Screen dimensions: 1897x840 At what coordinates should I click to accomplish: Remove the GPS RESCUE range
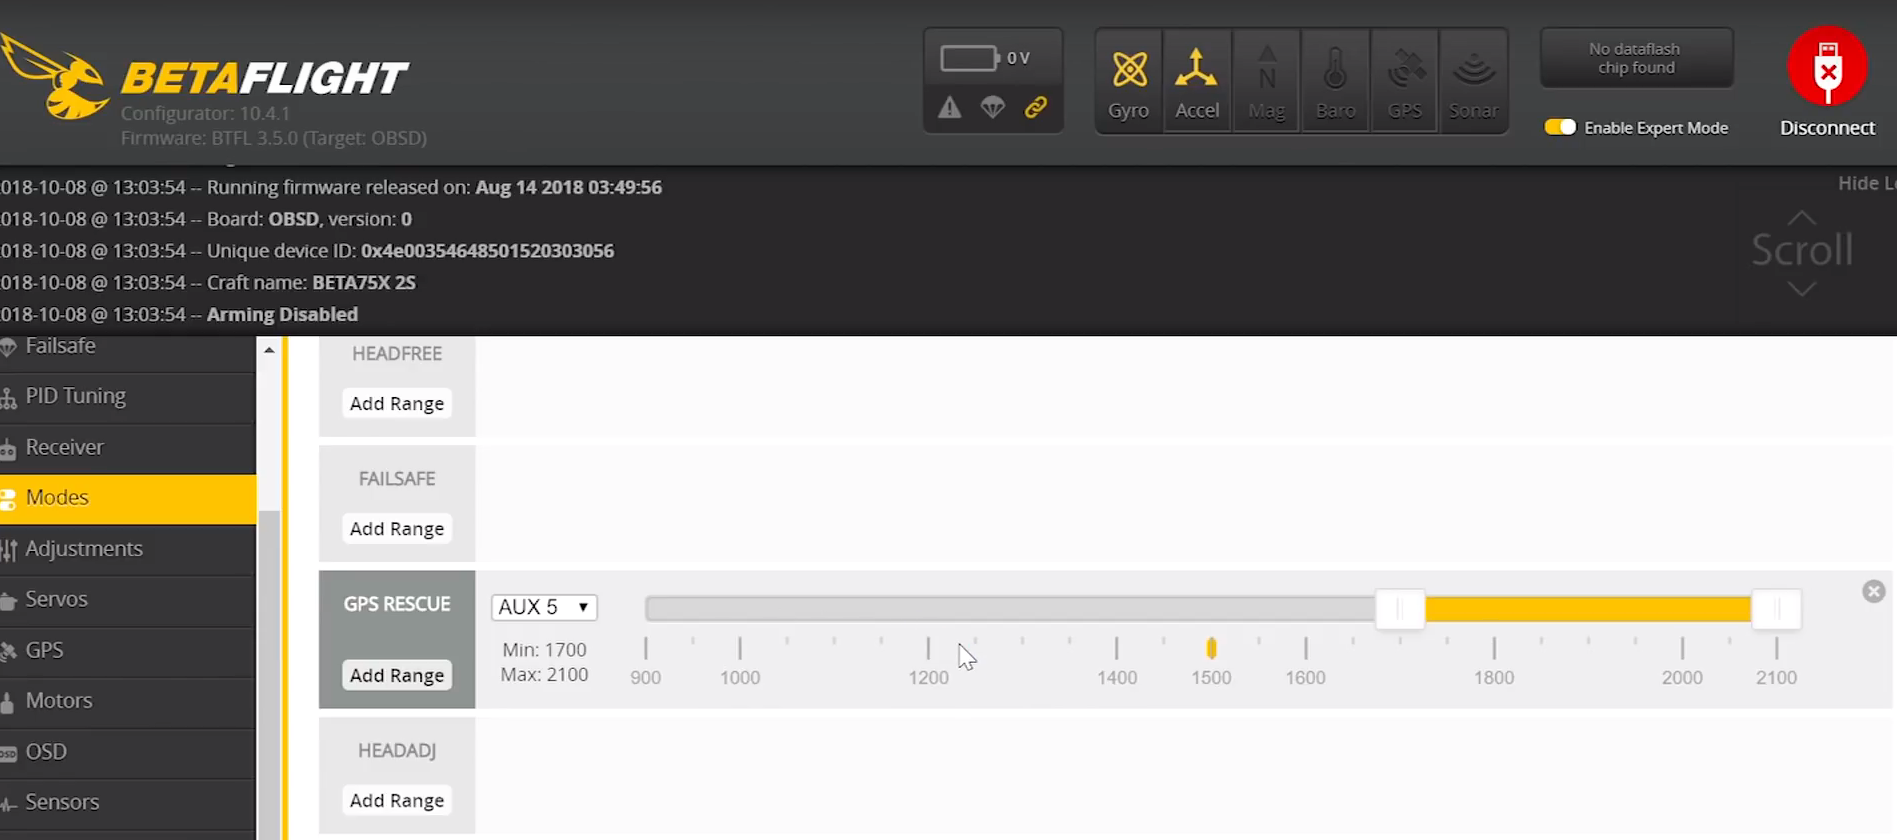click(x=1874, y=591)
